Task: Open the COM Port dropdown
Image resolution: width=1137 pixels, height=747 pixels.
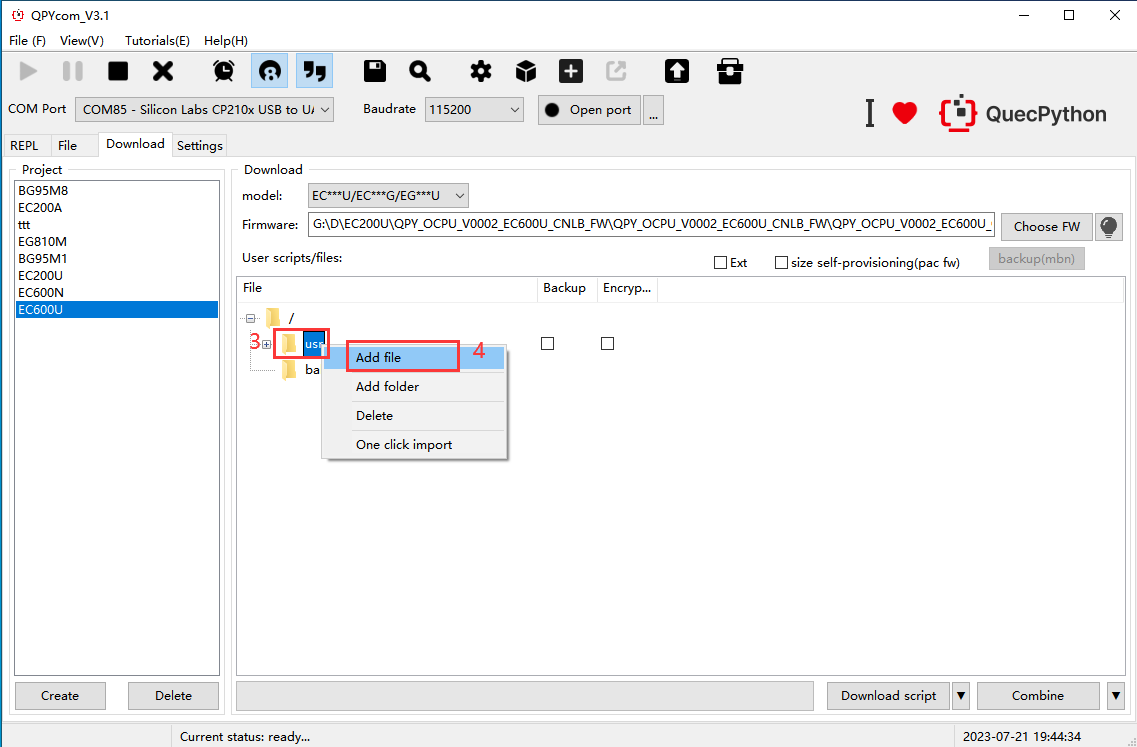Action: click(x=204, y=109)
